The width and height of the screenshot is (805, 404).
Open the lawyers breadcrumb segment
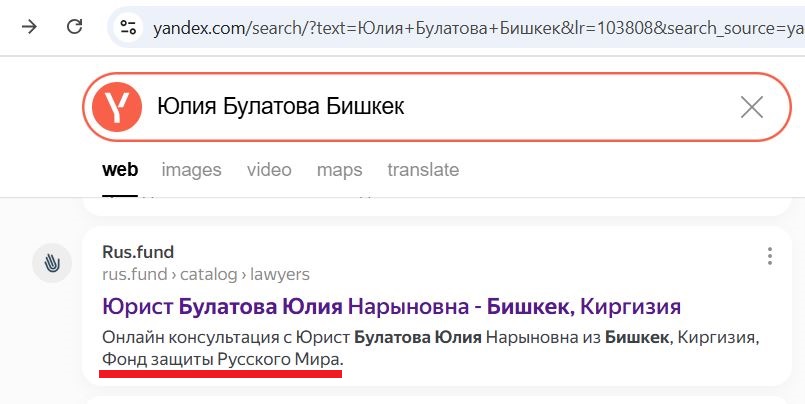point(280,275)
